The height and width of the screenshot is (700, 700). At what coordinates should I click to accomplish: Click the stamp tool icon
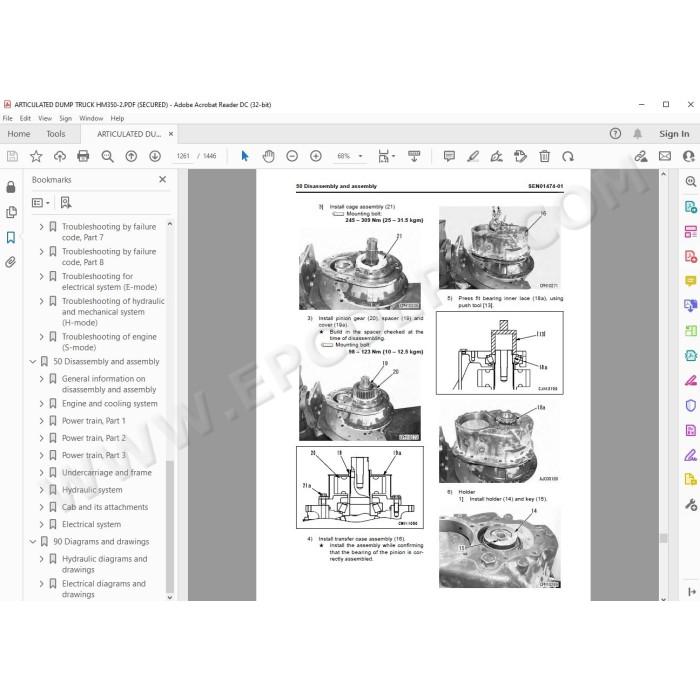pyautogui.click(x=520, y=156)
